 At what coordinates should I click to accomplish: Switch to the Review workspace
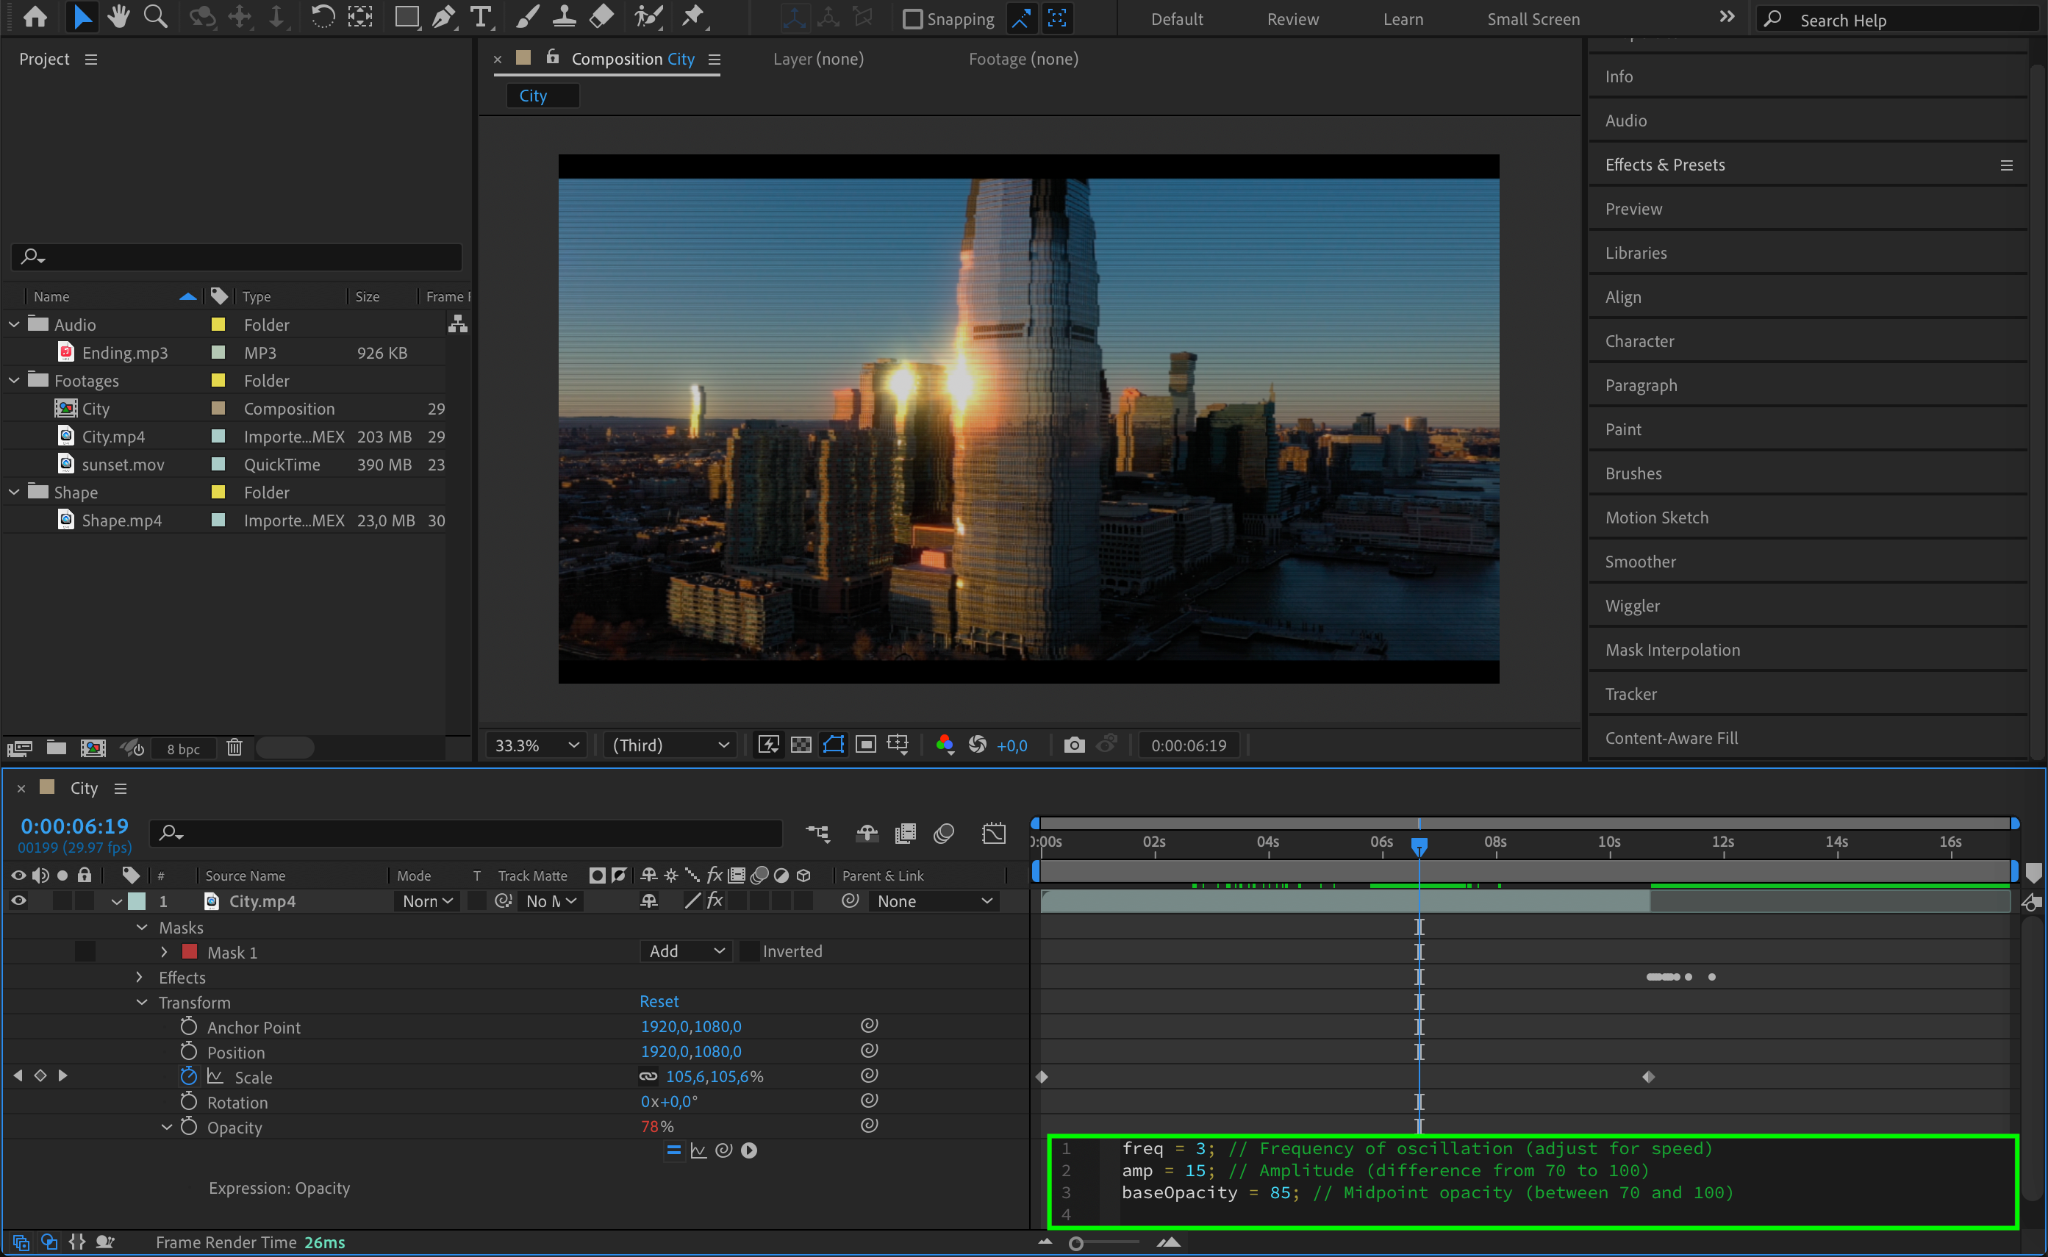(x=1292, y=19)
